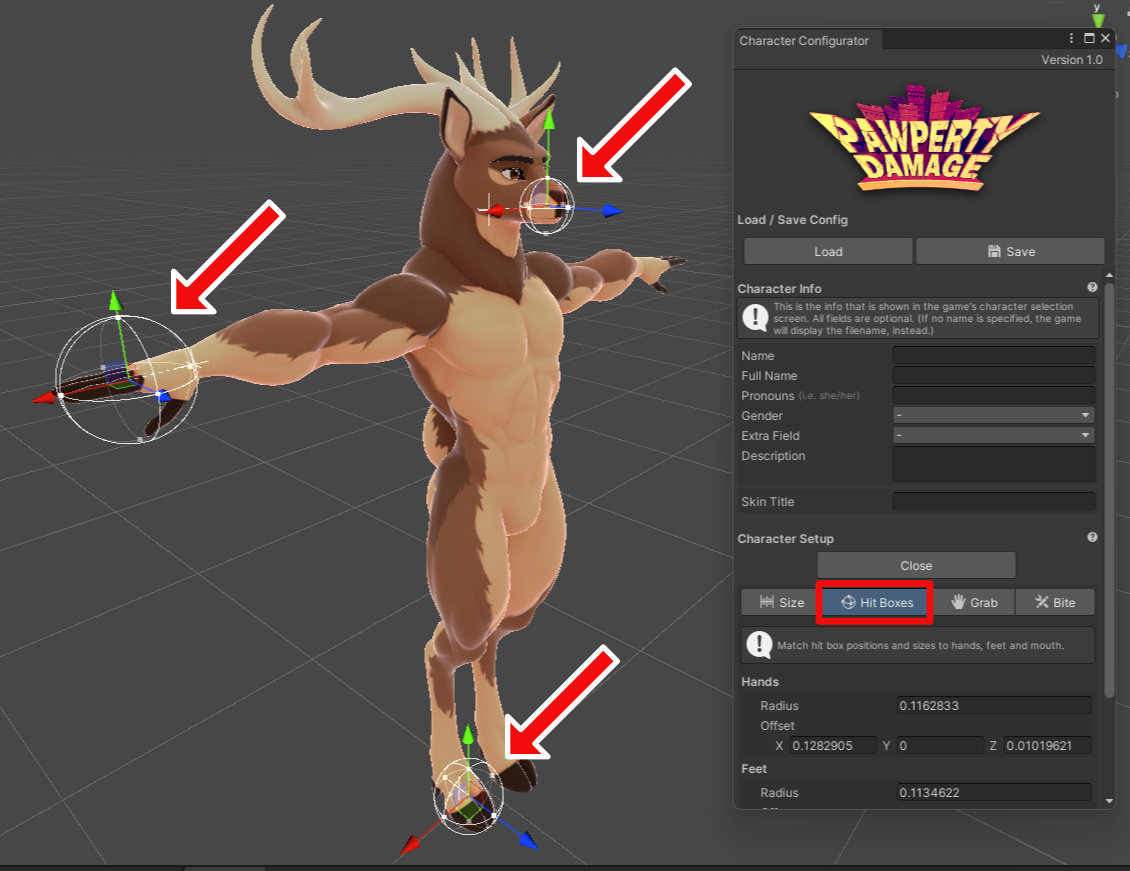Click red X-axis arrow on mouth gizmo
The height and width of the screenshot is (871, 1130).
494,211
